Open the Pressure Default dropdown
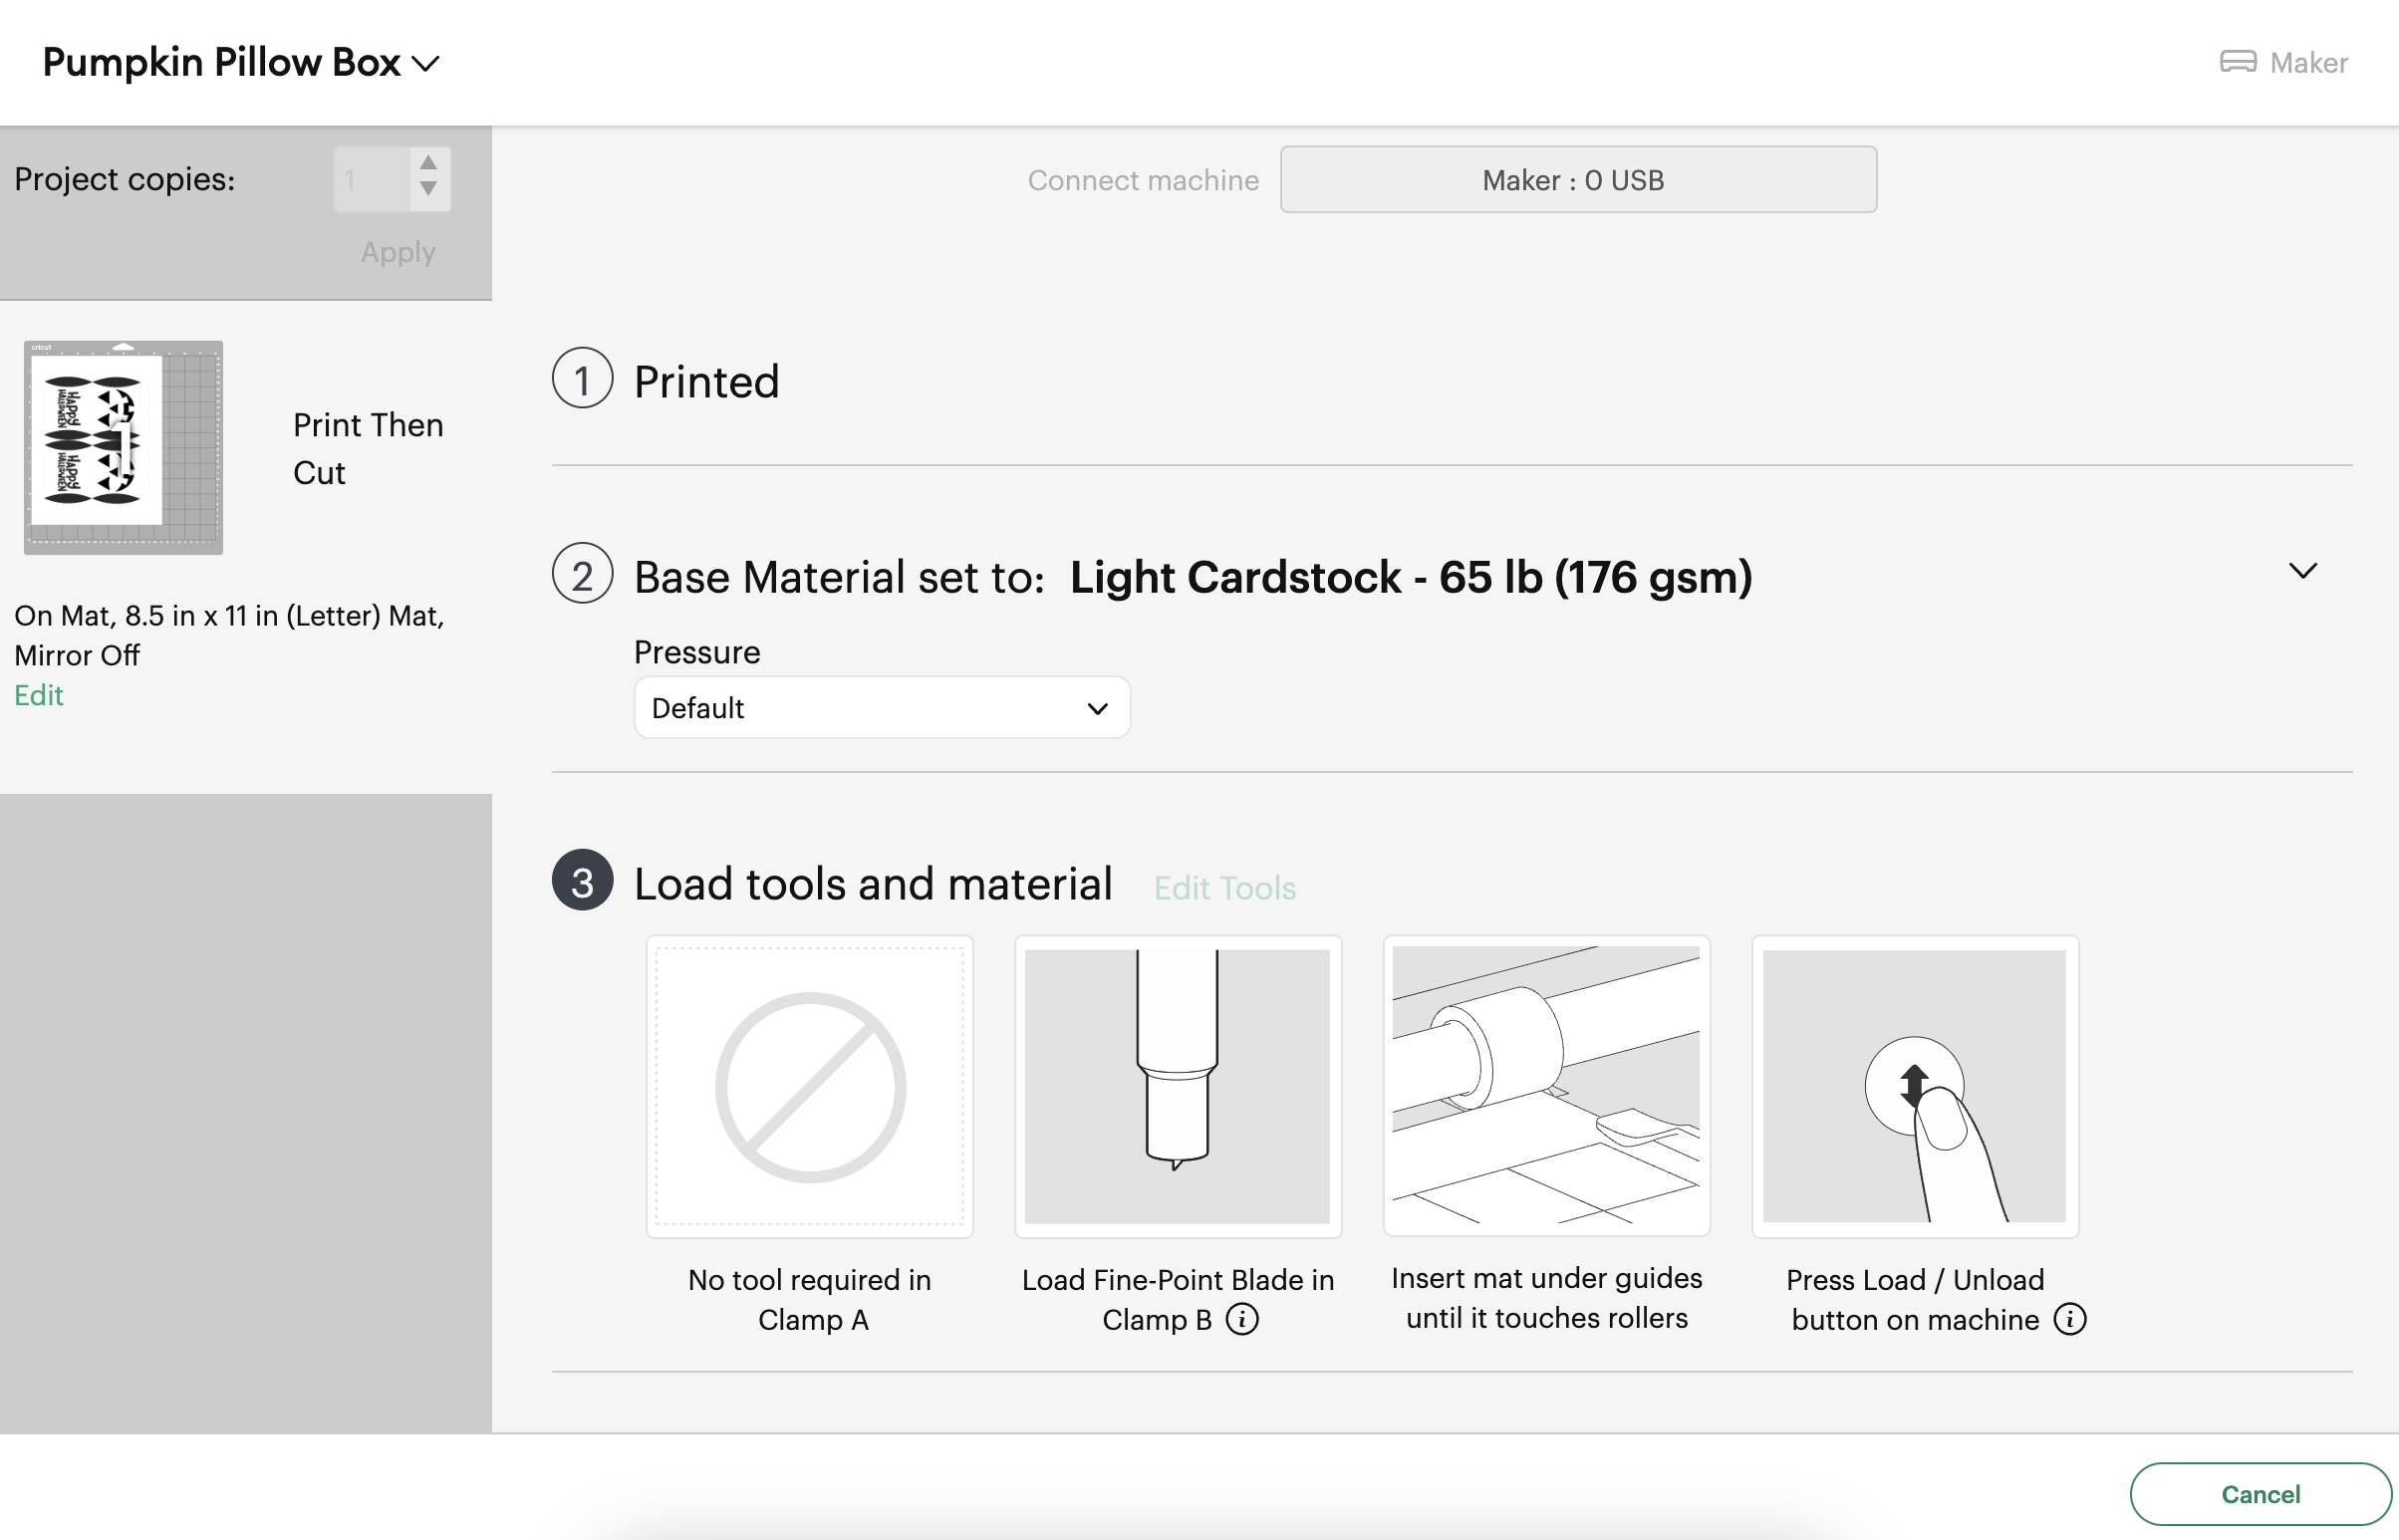2399x1540 pixels. click(x=882, y=708)
